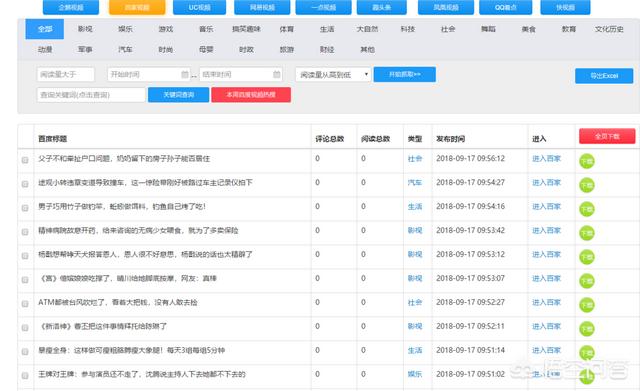Open the 阅读量从高到低 sort dropdown
Screen dimensions: 640x391
333,75
